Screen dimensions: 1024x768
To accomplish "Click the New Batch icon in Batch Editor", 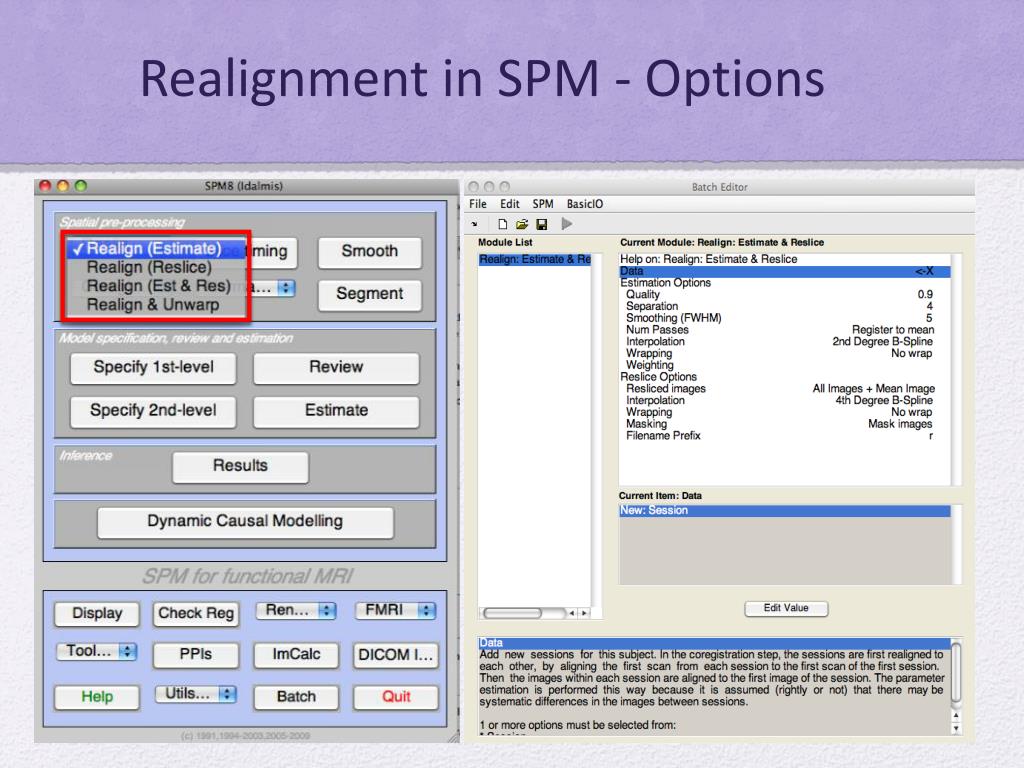I will coord(502,224).
